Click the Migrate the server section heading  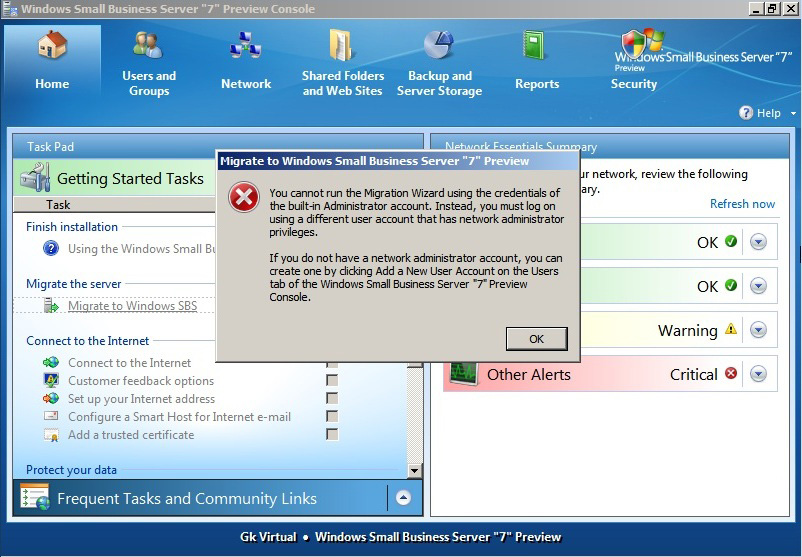coord(74,284)
